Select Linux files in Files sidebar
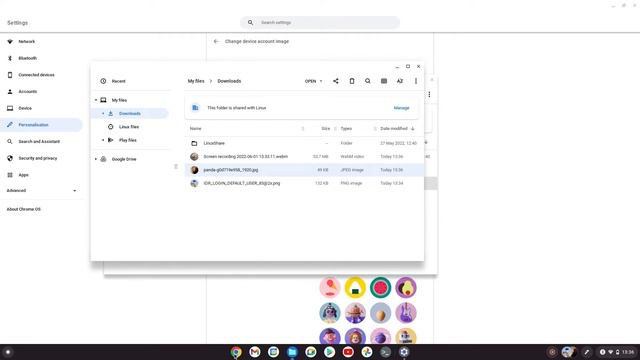 click(129, 127)
